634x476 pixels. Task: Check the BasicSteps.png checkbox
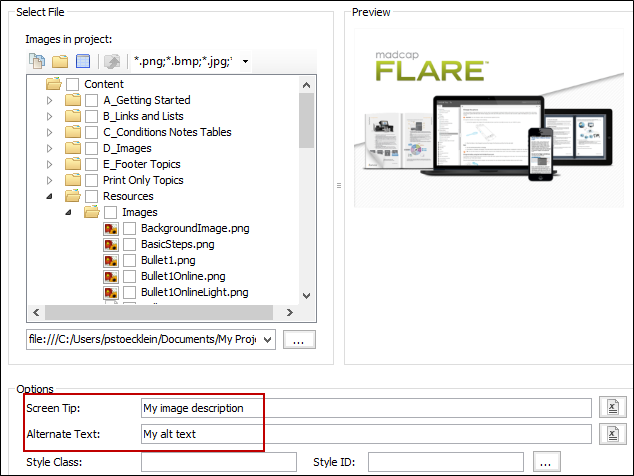(x=129, y=244)
